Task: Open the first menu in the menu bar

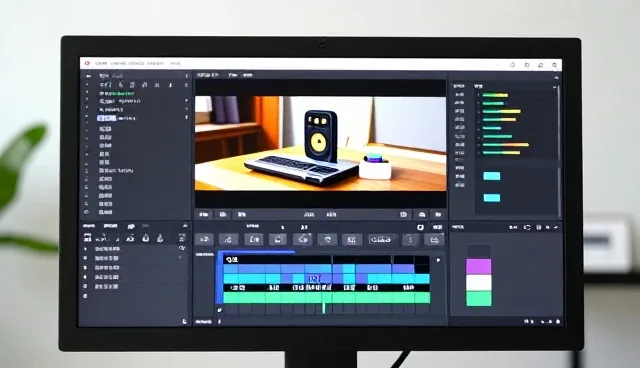Action: pos(101,63)
